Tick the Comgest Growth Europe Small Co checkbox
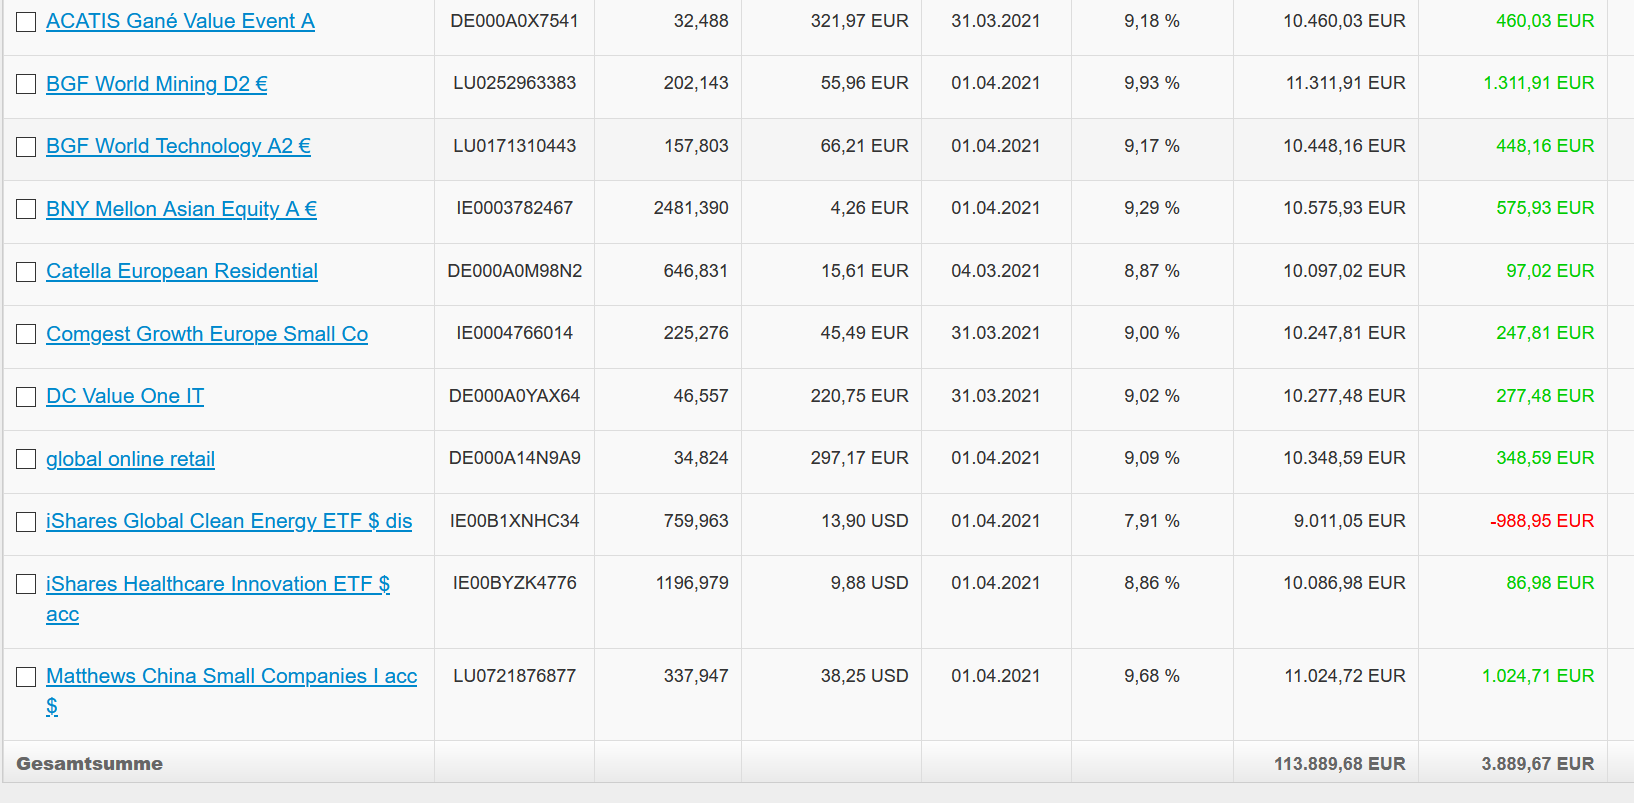 (x=26, y=334)
